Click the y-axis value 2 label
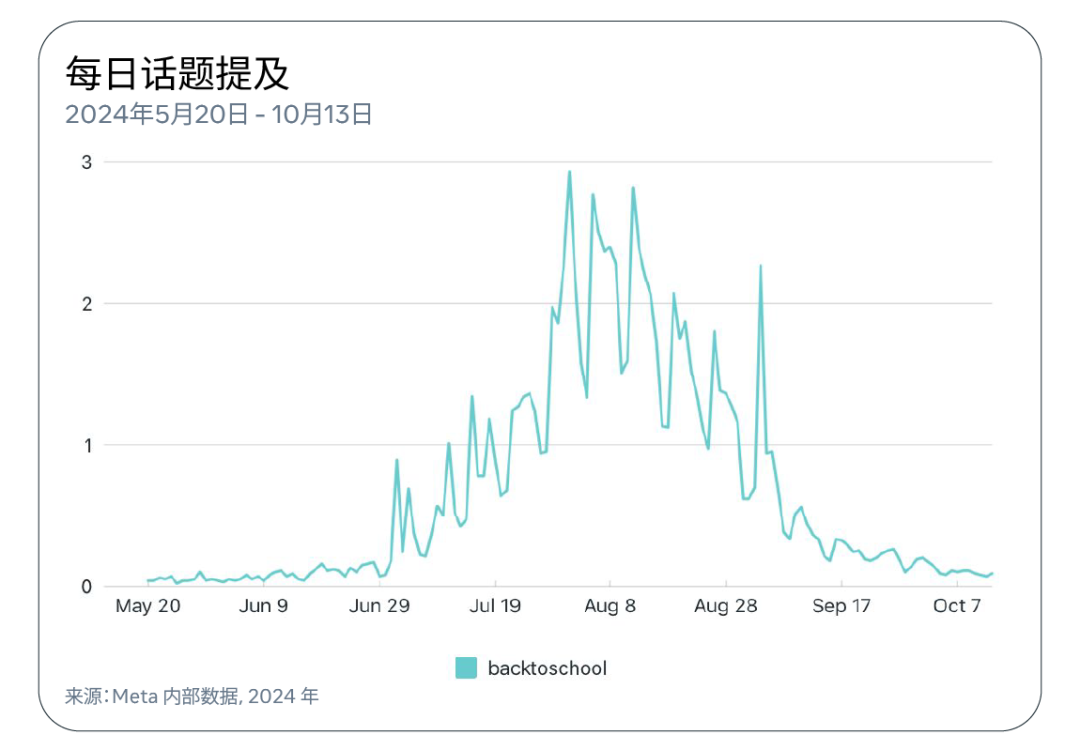 (x=85, y=303)
